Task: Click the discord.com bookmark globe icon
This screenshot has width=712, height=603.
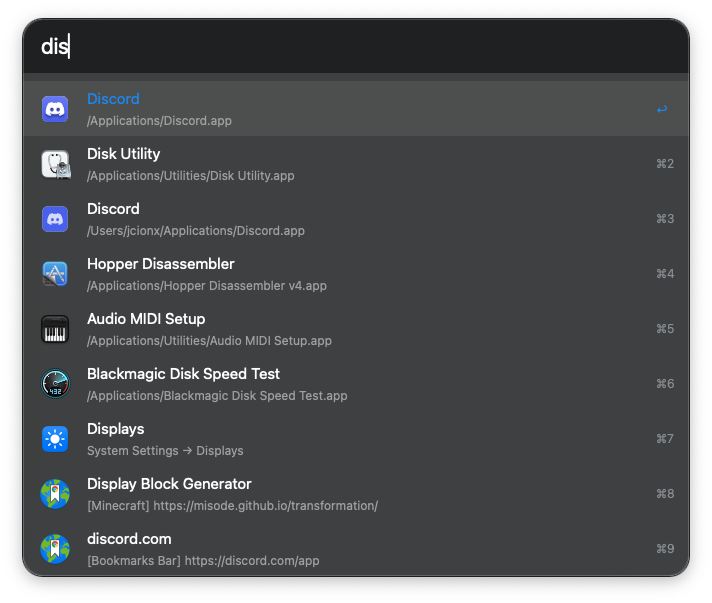Action: 55,549
